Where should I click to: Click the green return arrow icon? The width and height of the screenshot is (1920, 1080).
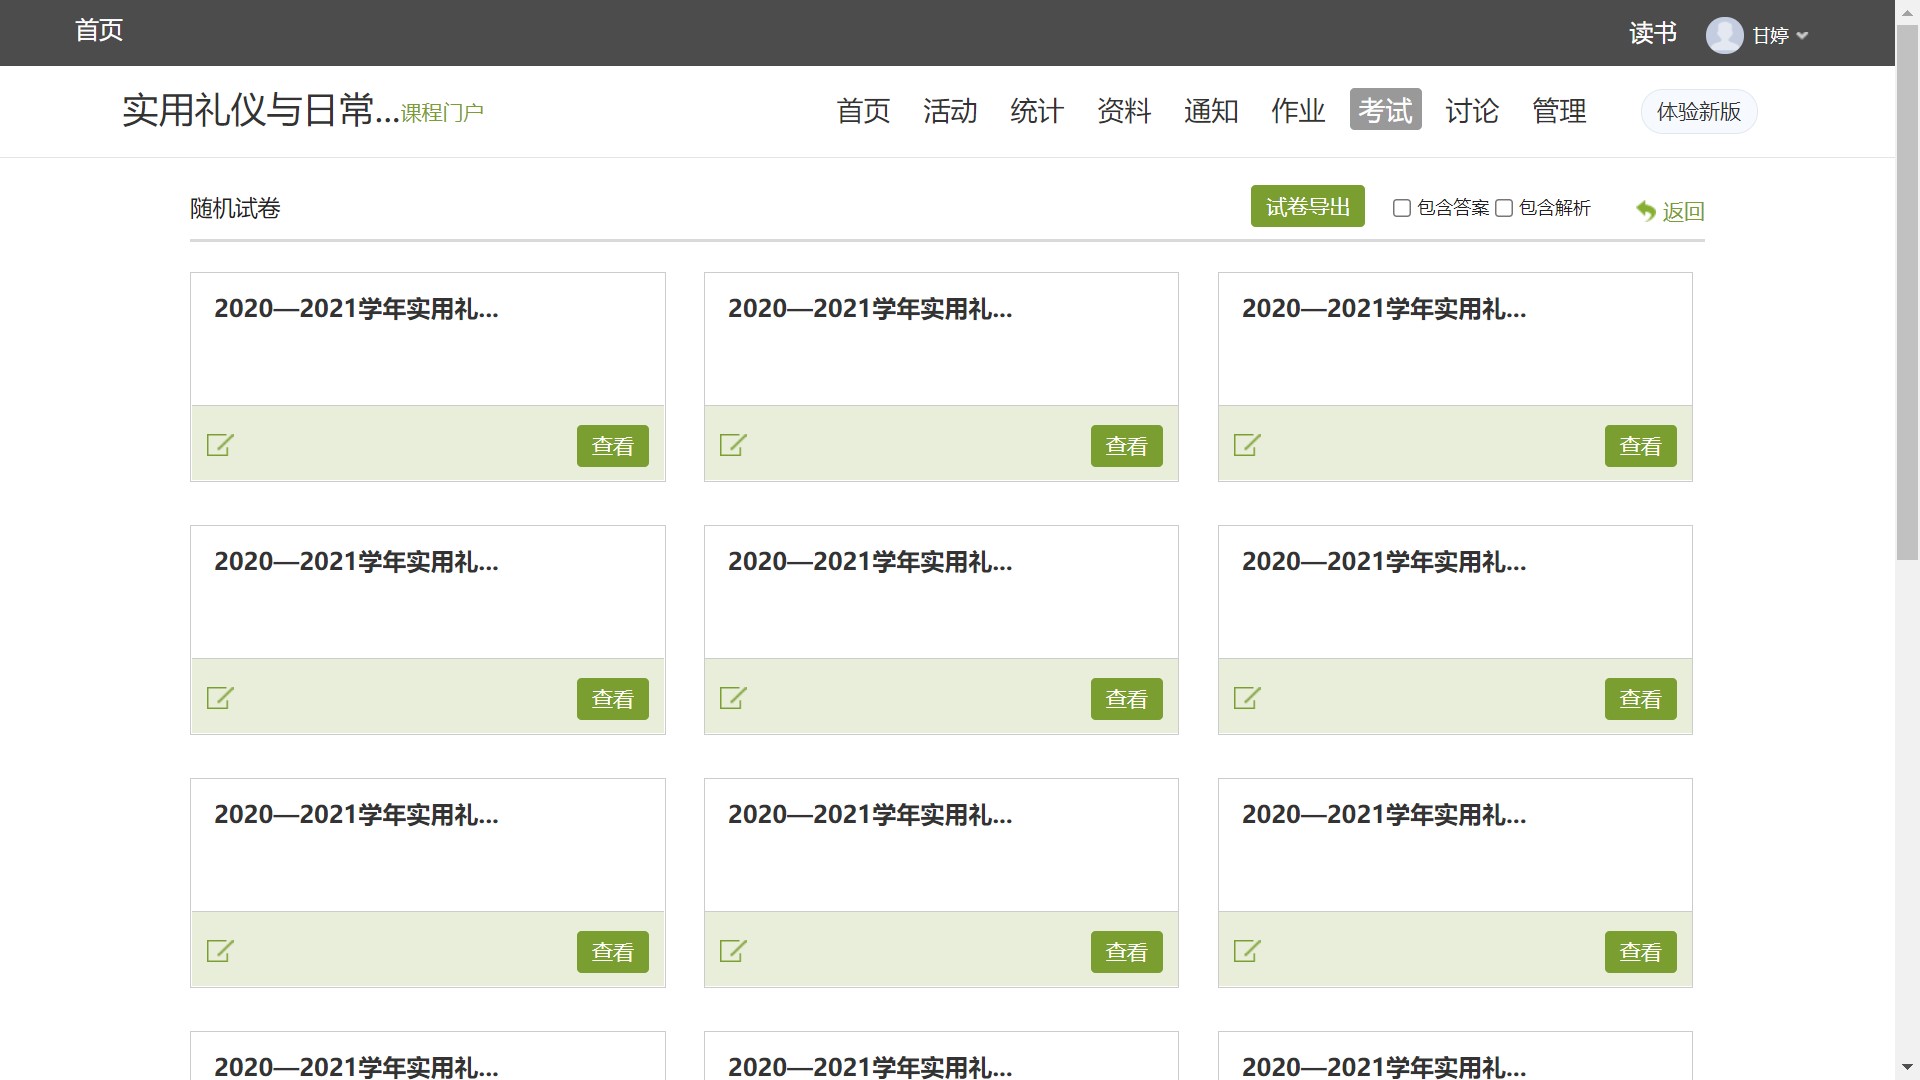pos(1646,211)
